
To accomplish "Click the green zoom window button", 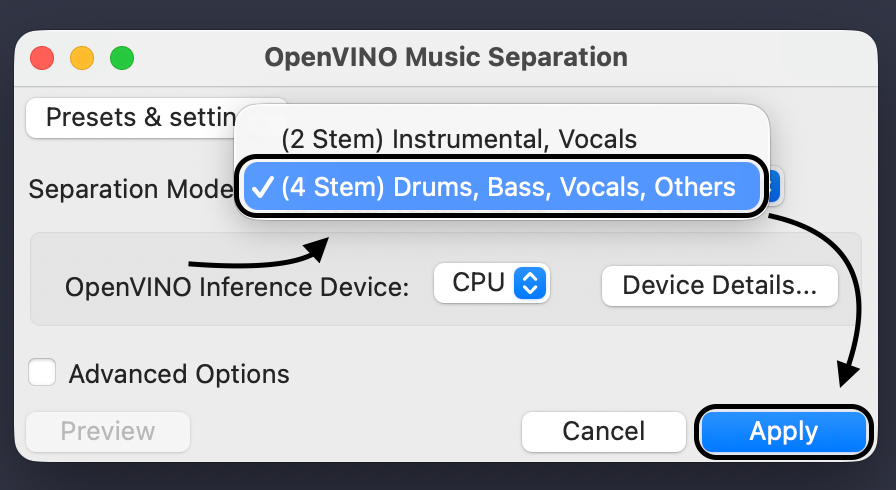I will 122,57.
